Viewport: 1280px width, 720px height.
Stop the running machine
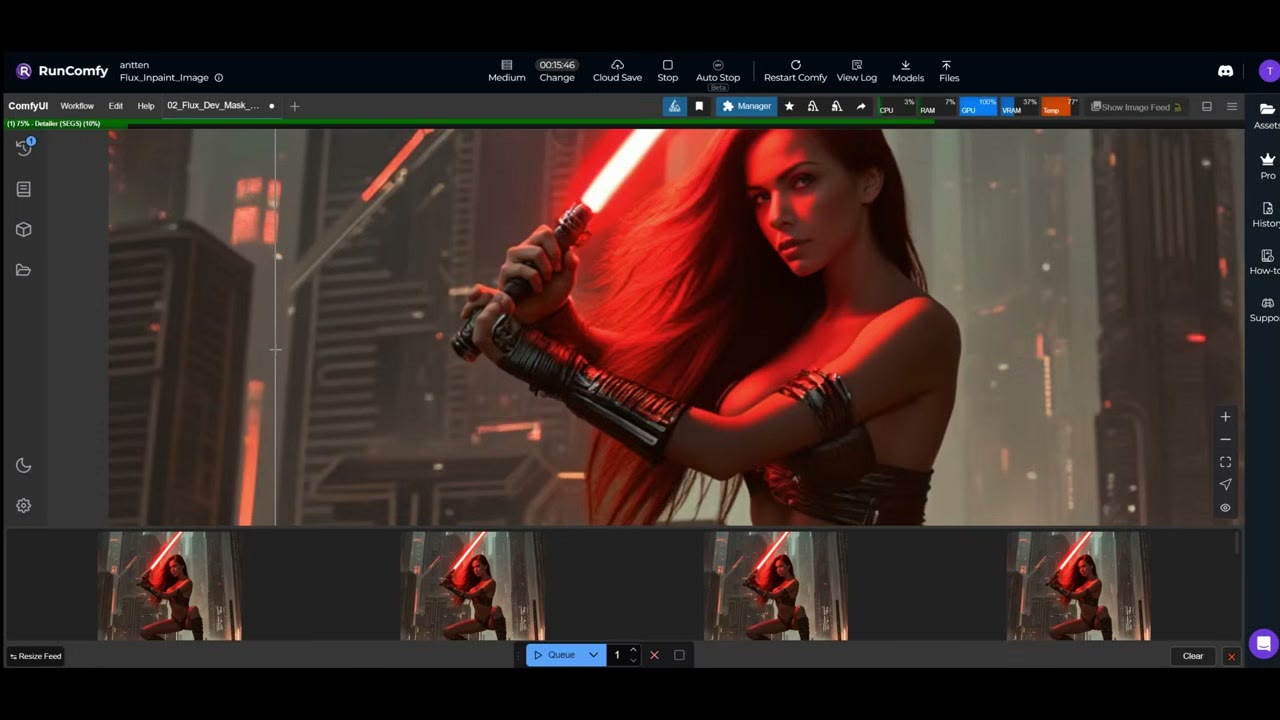click(668, 71)
